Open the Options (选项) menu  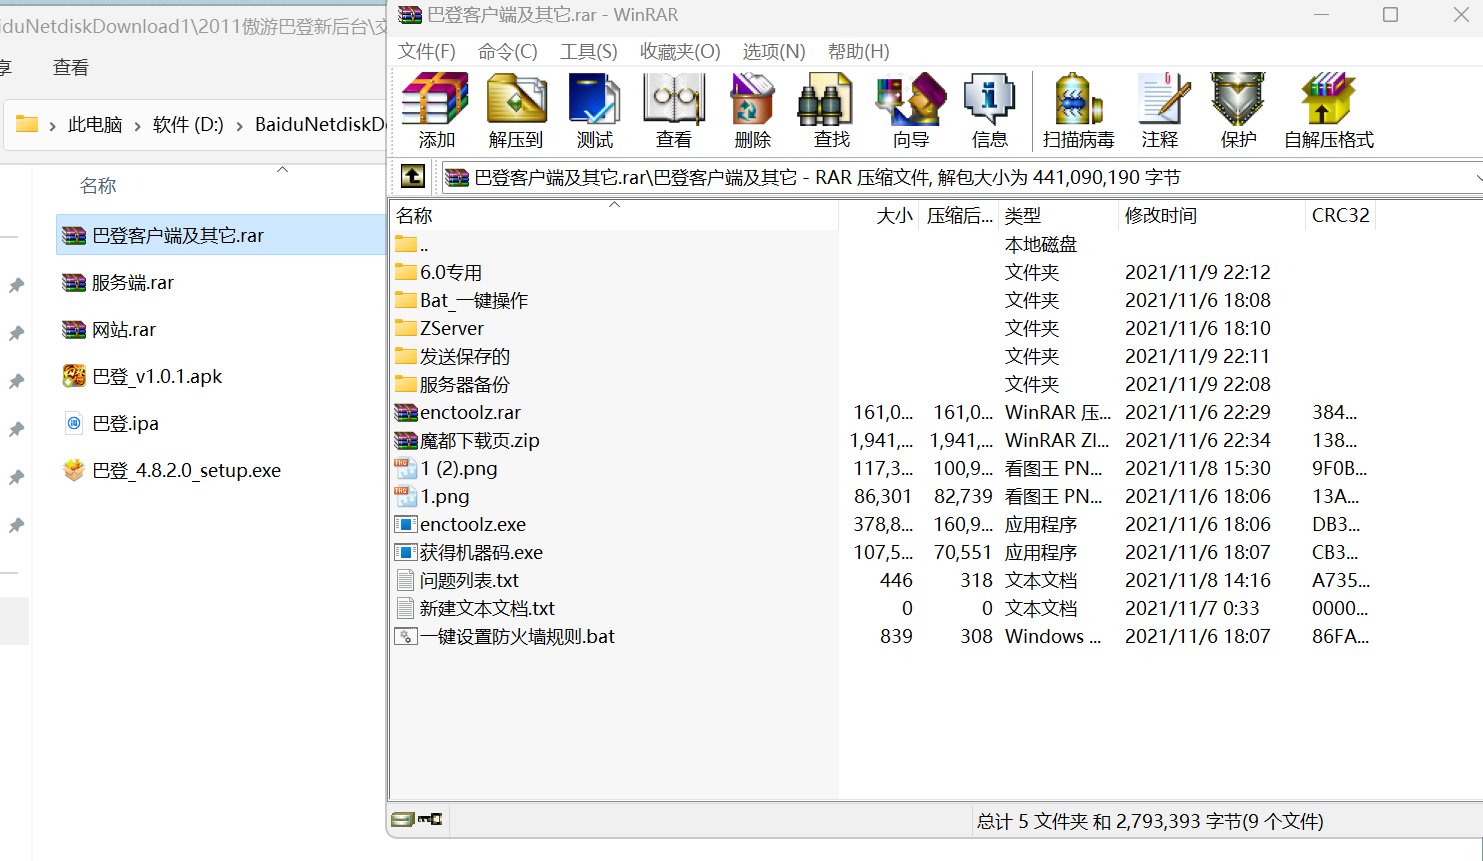click(x=773, y=52)
